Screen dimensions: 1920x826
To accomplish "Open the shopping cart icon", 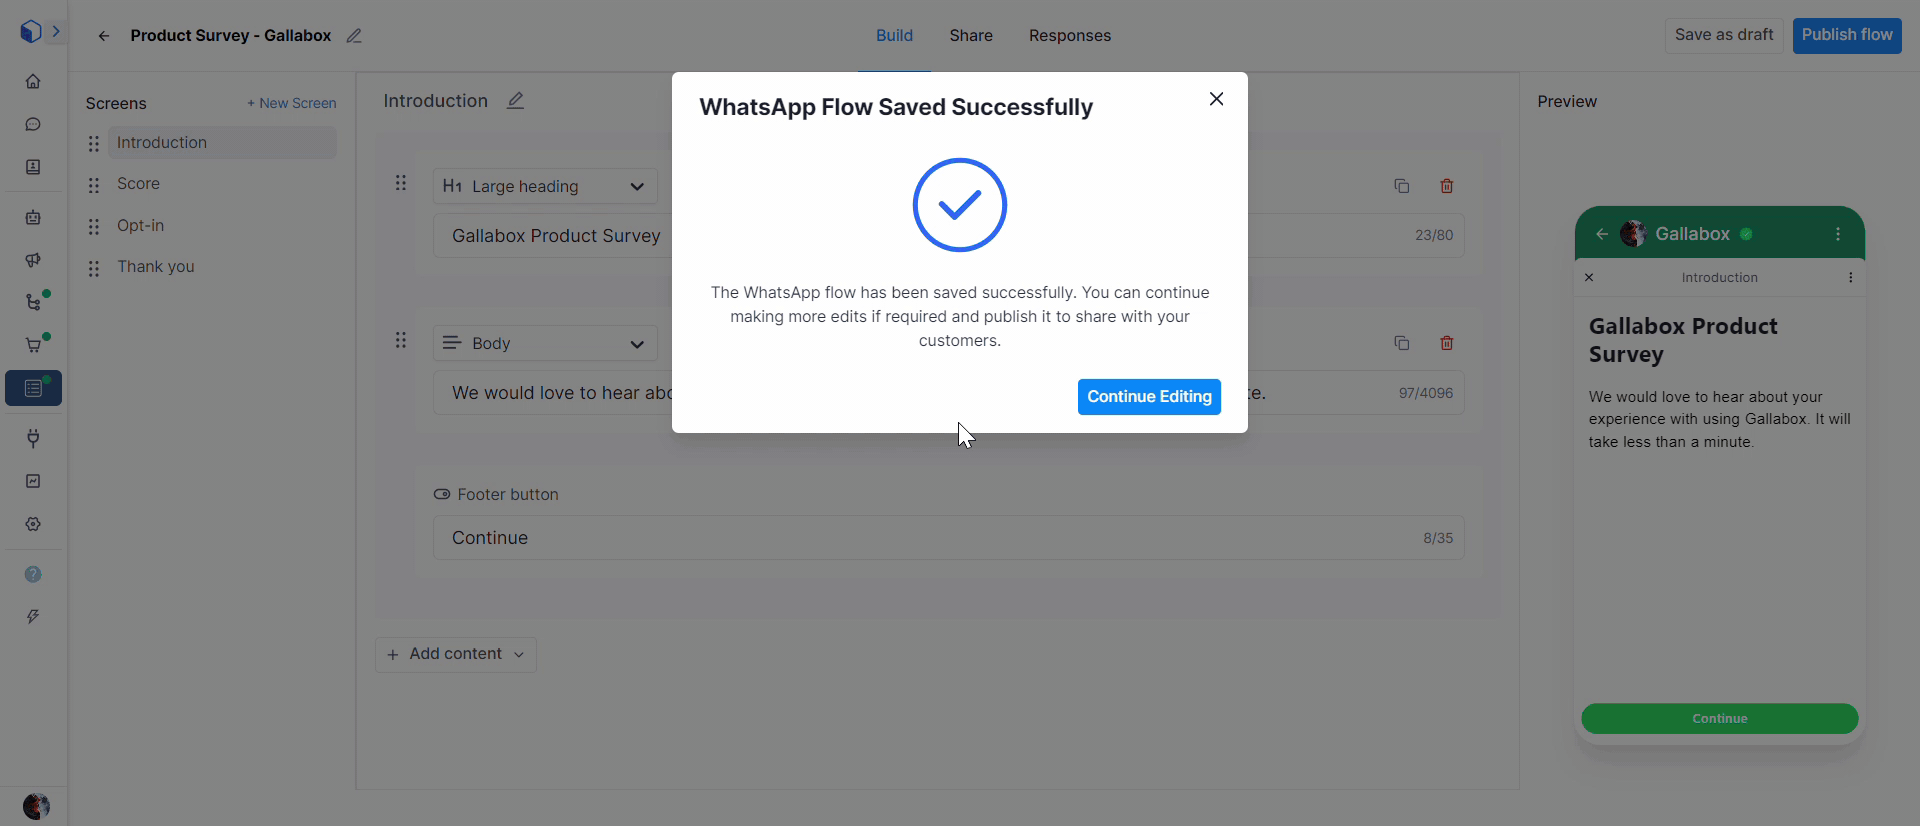I will pyautogui.click(x=33, y=345).
